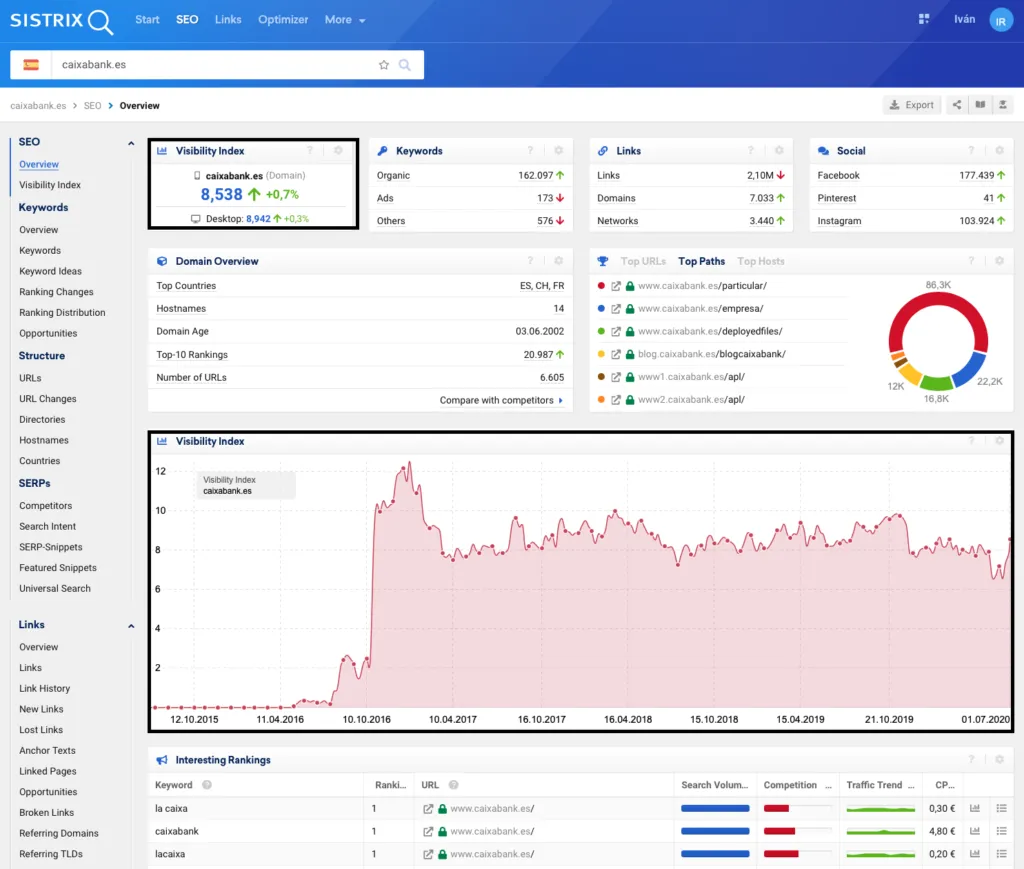The image size is (1024, 869).
Task: Open external link icon for /particular/ path
Action: [616, 286]
